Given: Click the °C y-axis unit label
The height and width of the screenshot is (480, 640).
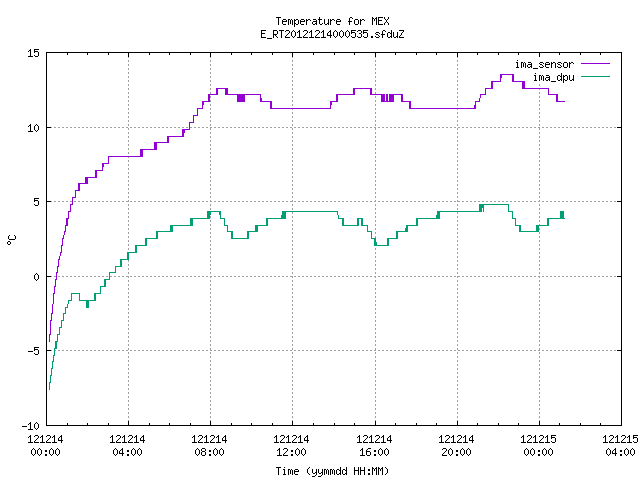Looking at the screenshot, I should pyautogui.click(x=12, y=240).
